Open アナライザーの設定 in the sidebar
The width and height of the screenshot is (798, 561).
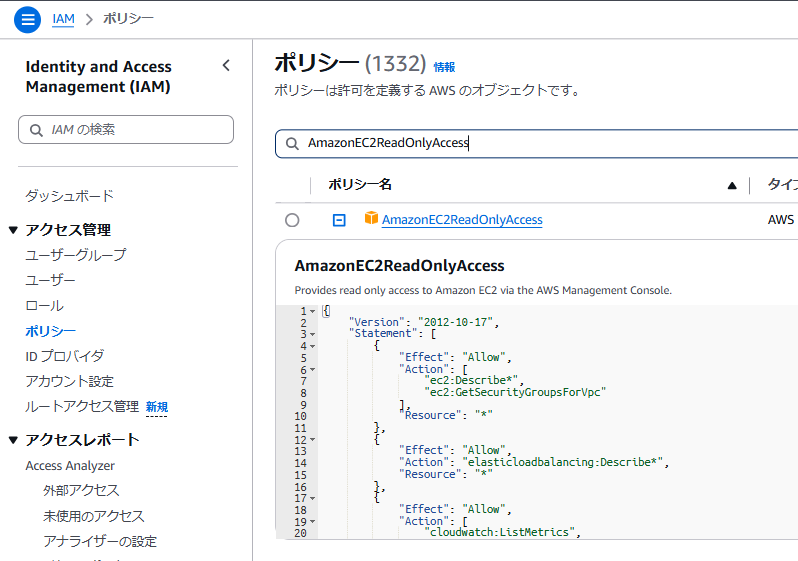tap(100, 541)
